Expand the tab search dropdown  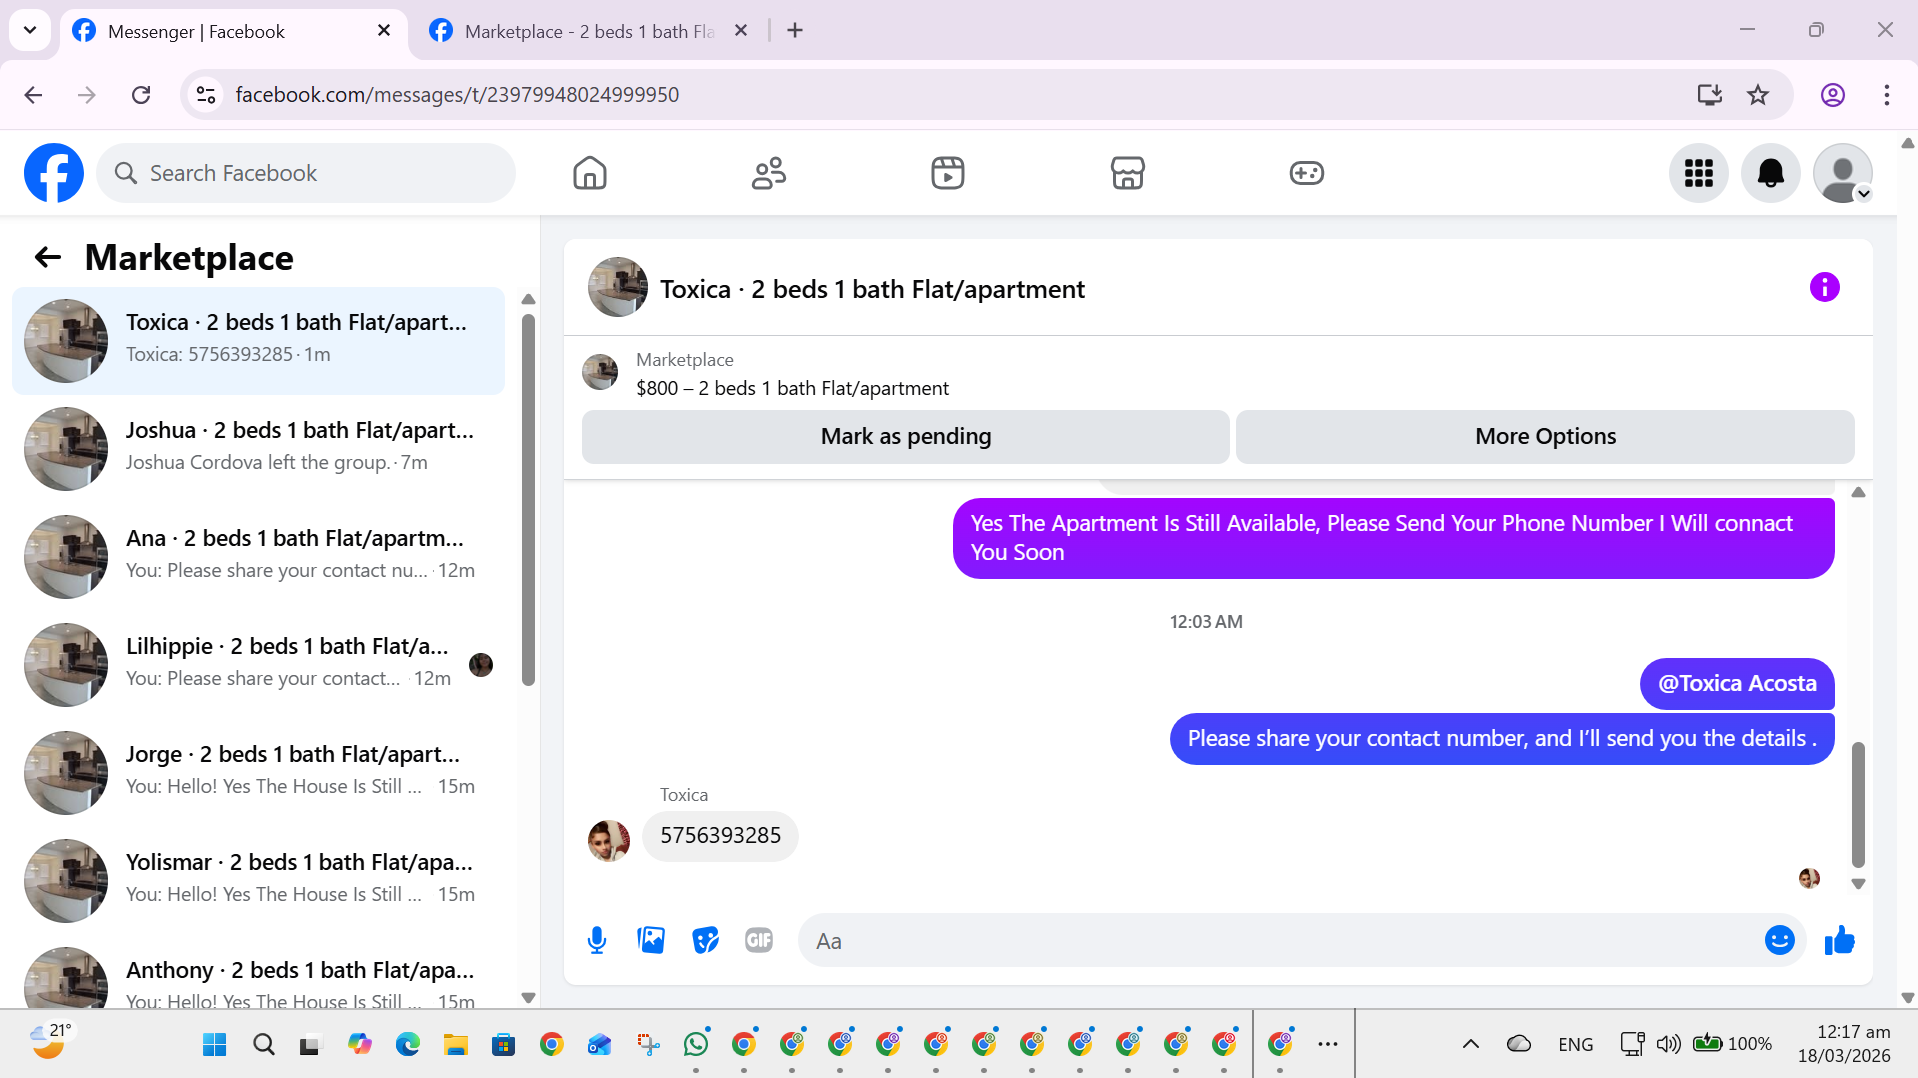pyautogui.click(x=30, y=31)
